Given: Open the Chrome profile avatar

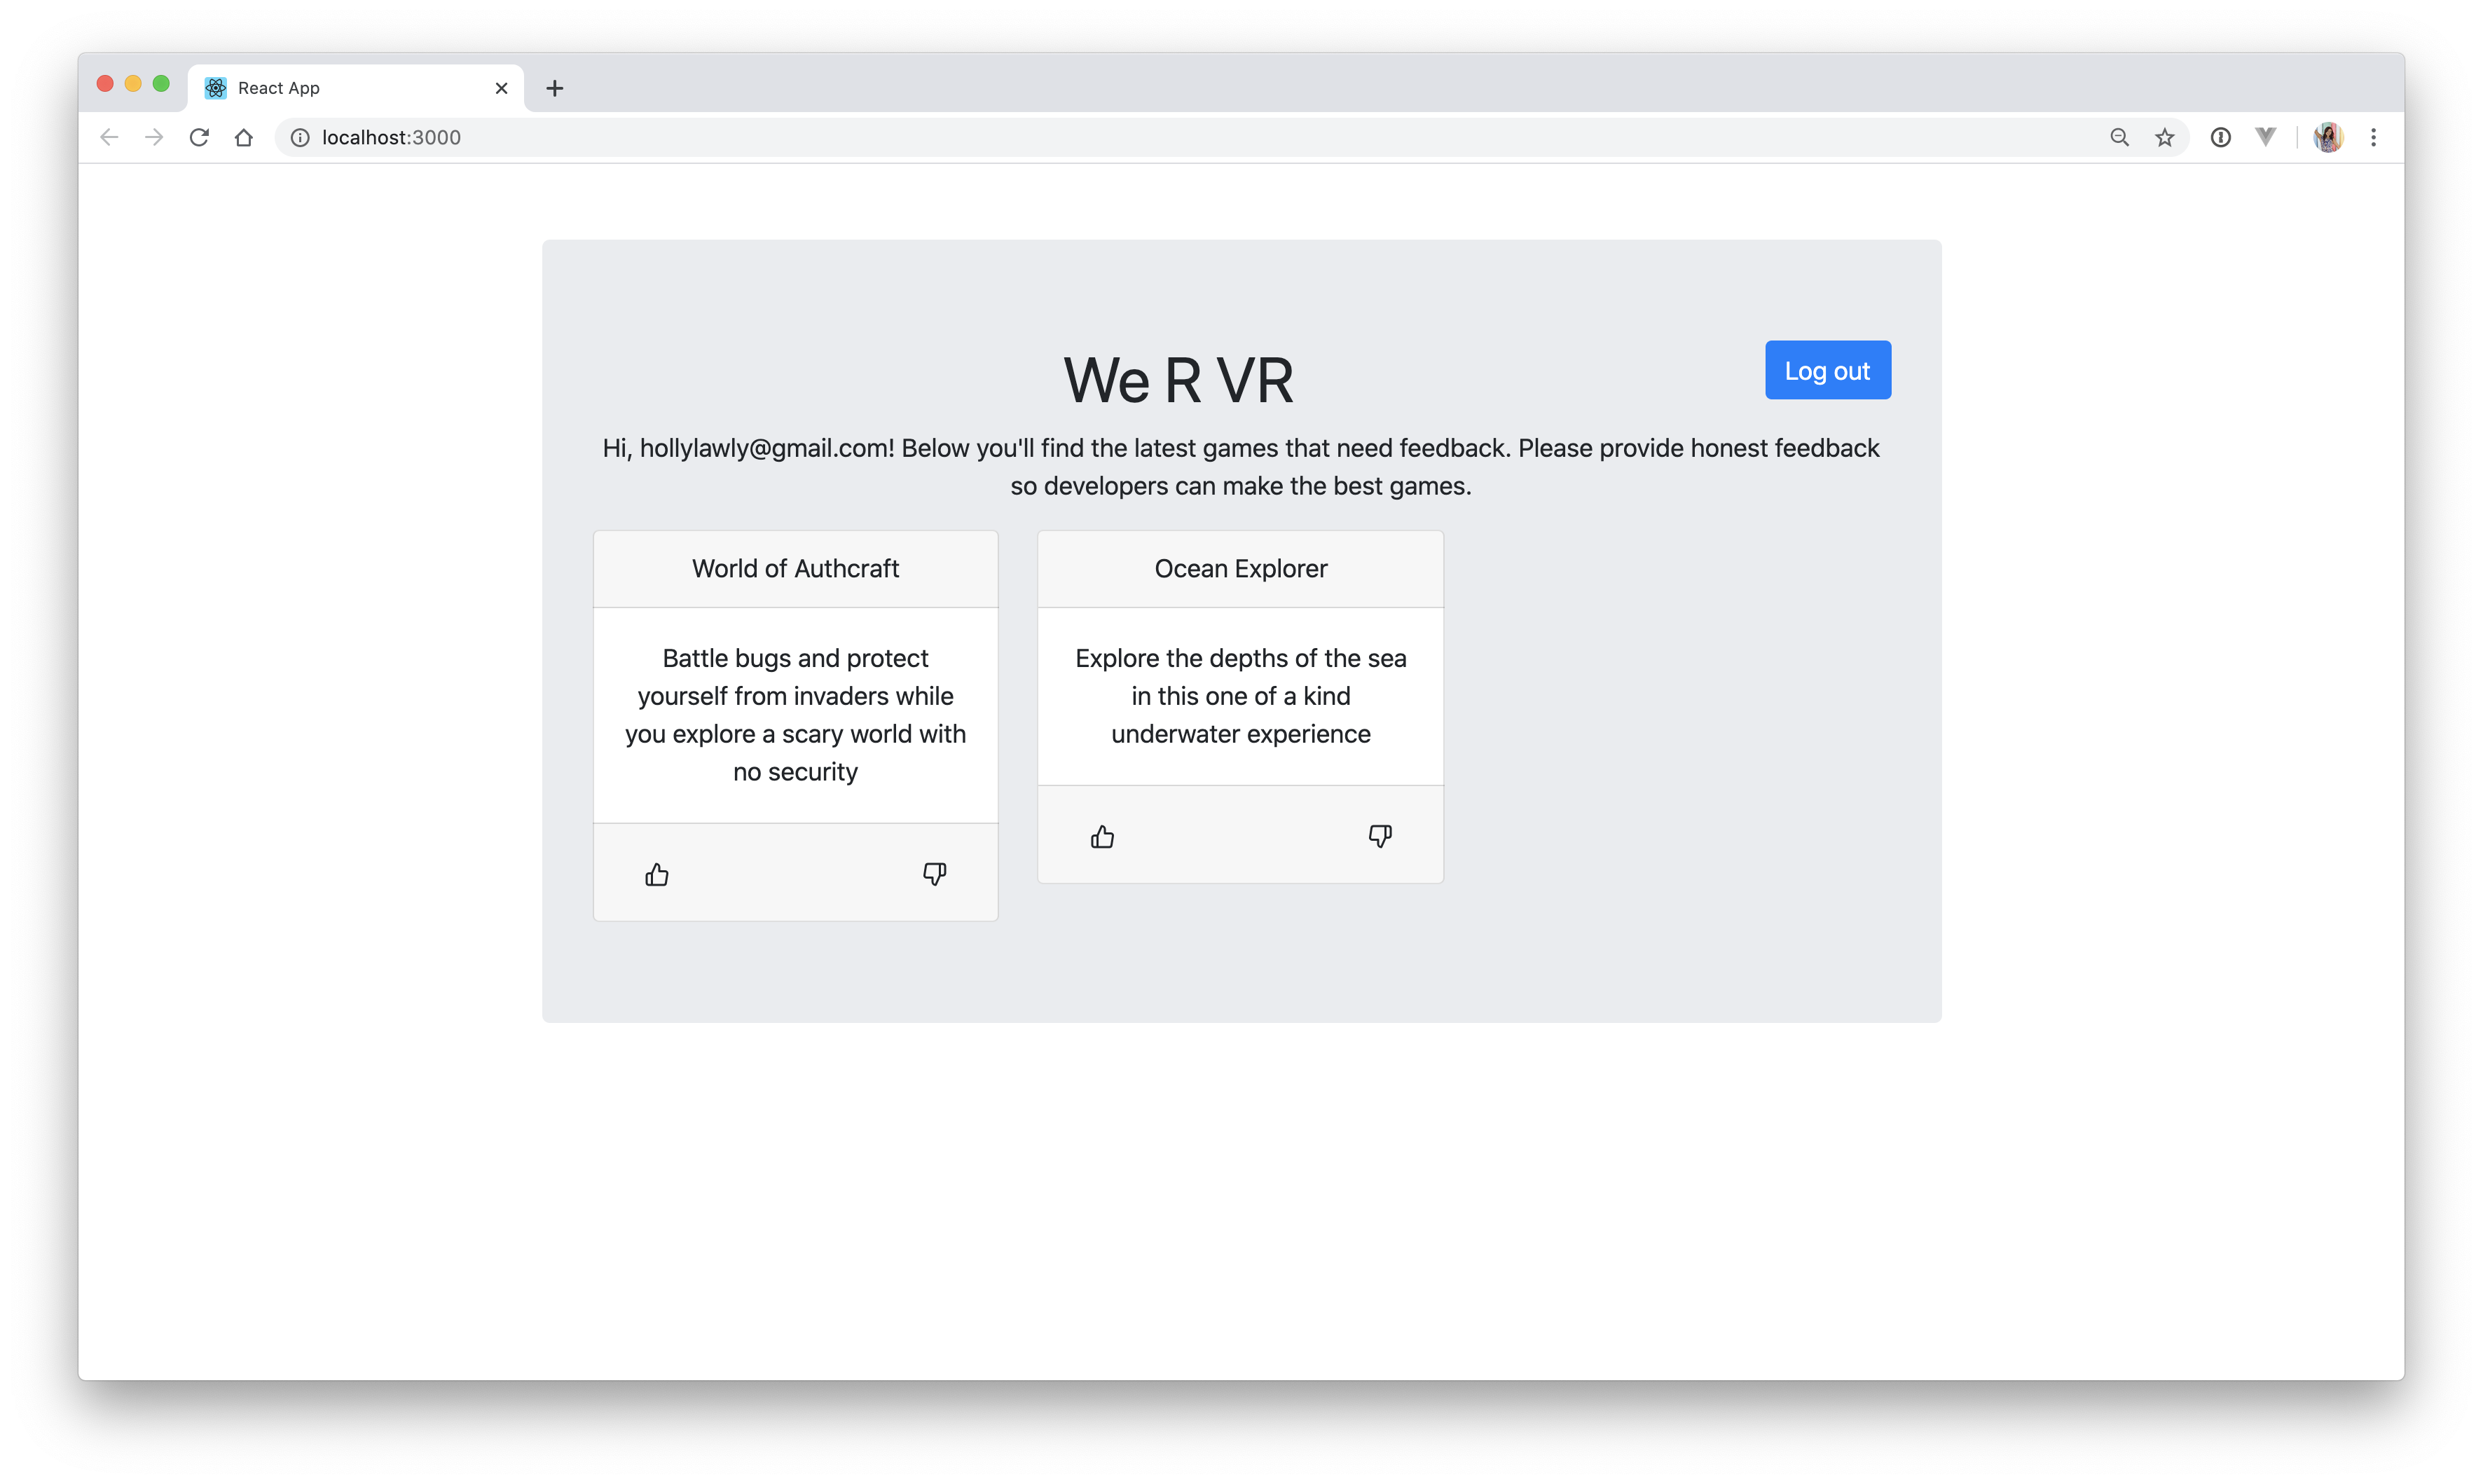Looking at the screenshot, I should point(2328,137).
